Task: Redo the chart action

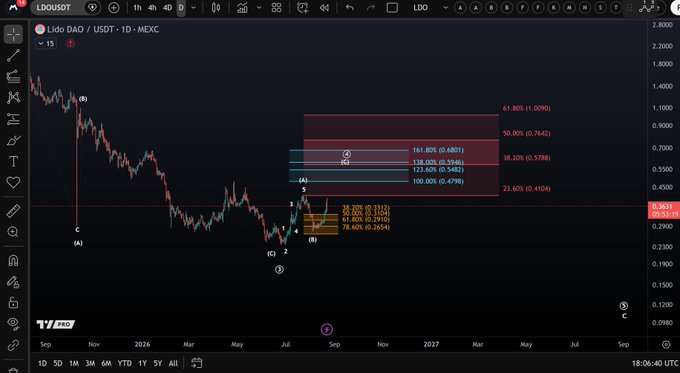Action: click(x=370, y=7)
